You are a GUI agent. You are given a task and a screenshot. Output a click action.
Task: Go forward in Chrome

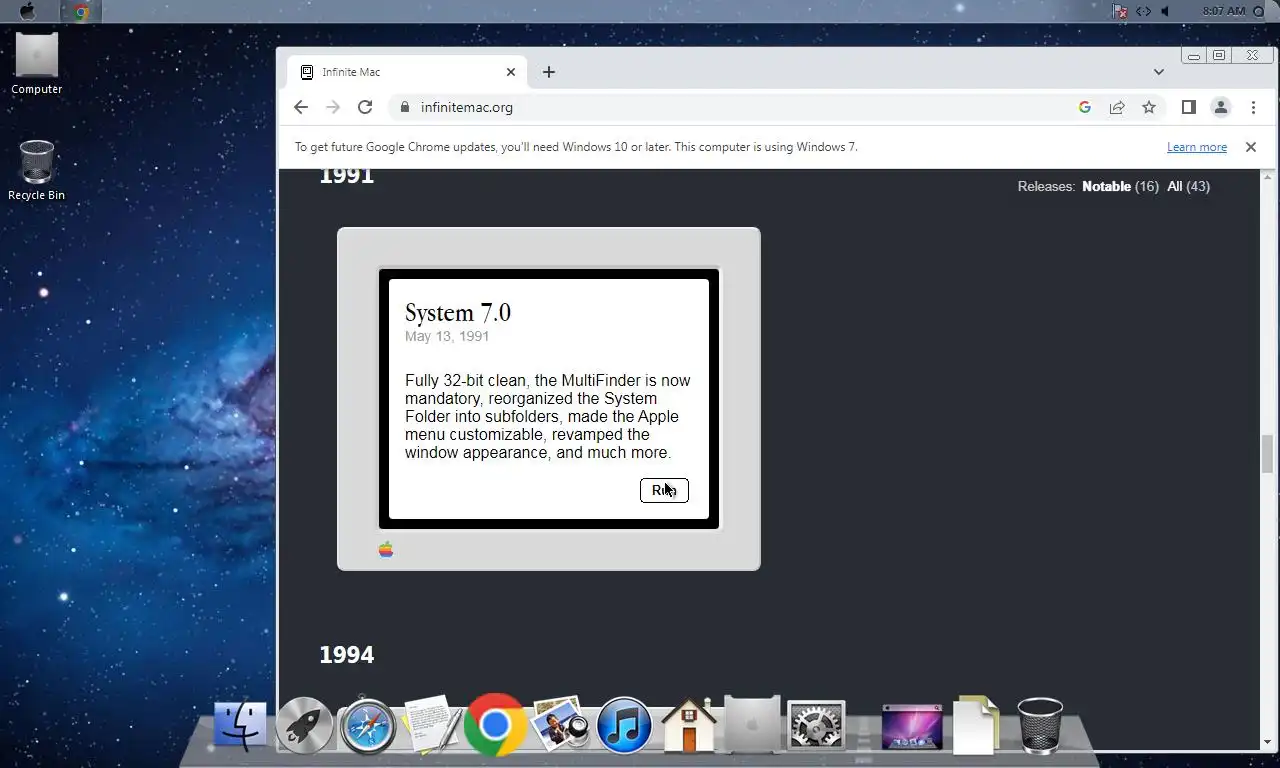click(333, 107)
